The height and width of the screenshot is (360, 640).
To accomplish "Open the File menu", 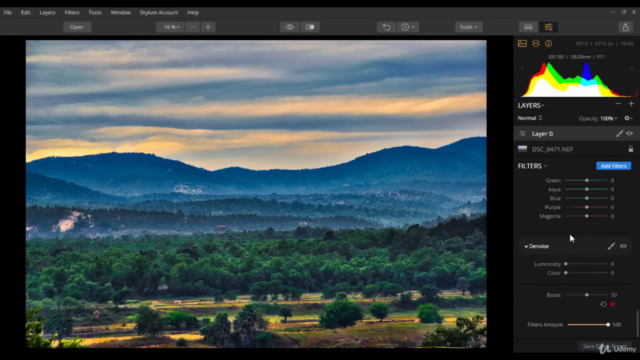I will (7, 13).
